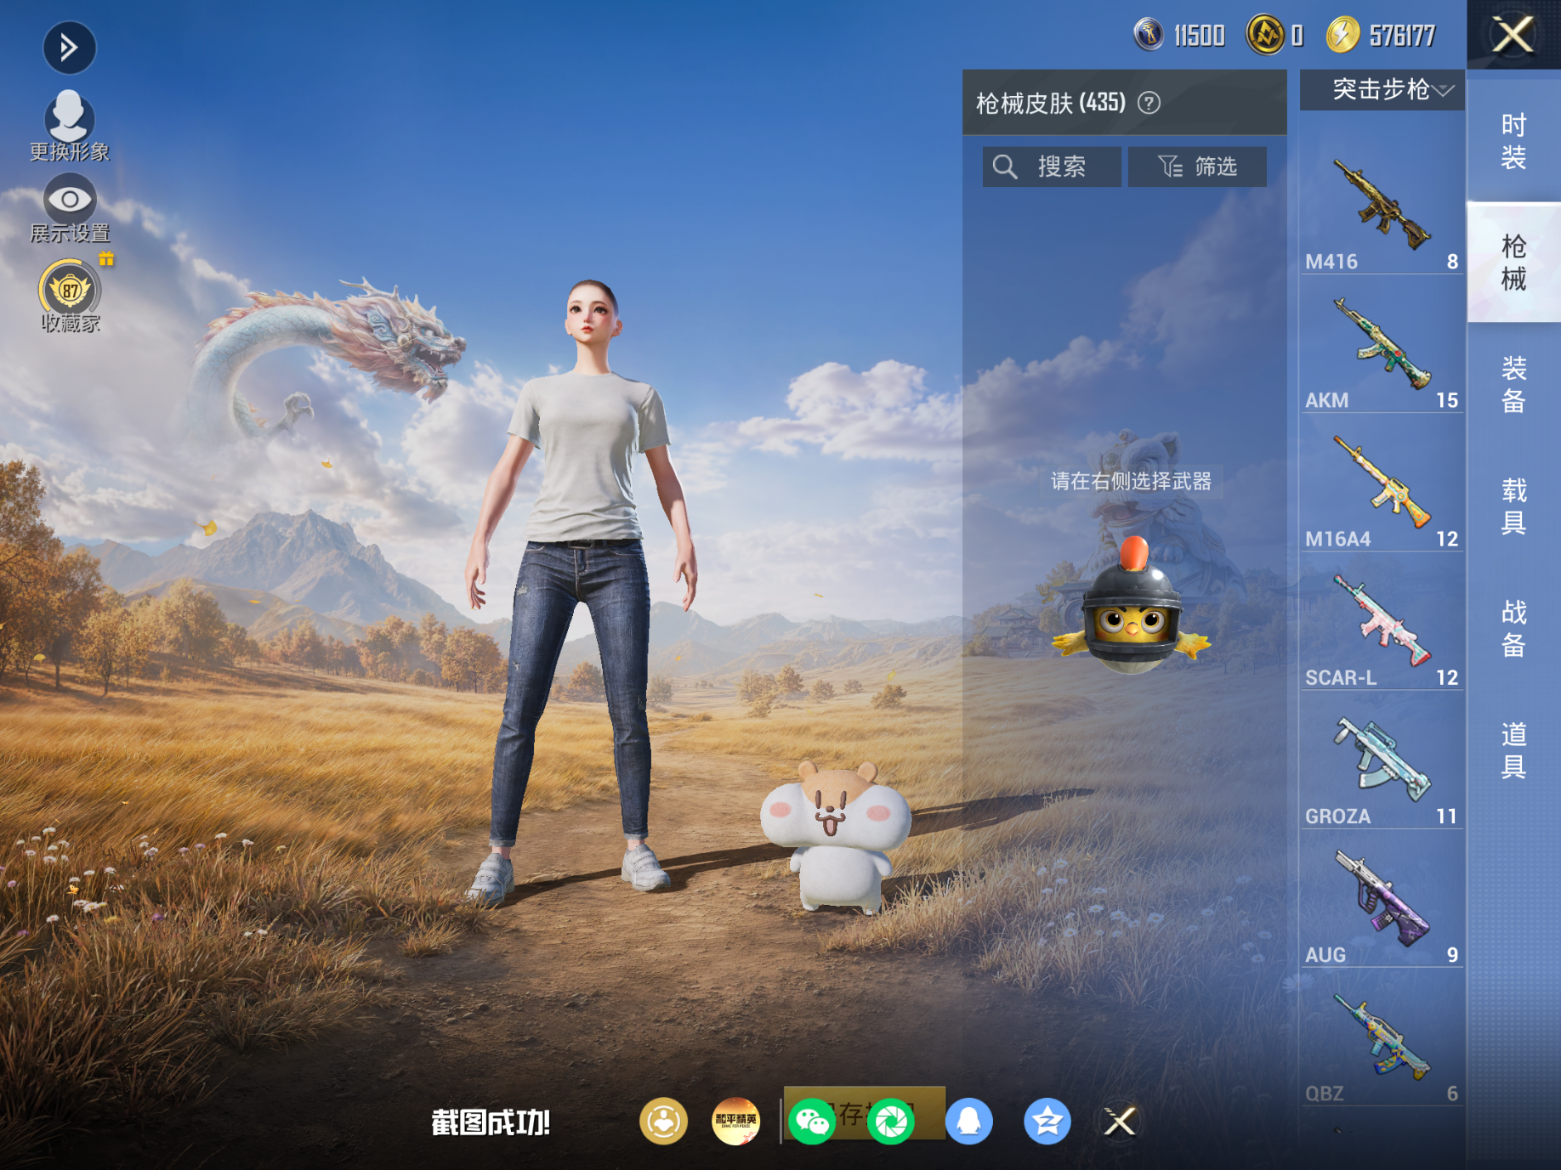Screen dimensions: 1561x1170
Task: Click the 搜索 search field
Action: tap(1051, 167)
